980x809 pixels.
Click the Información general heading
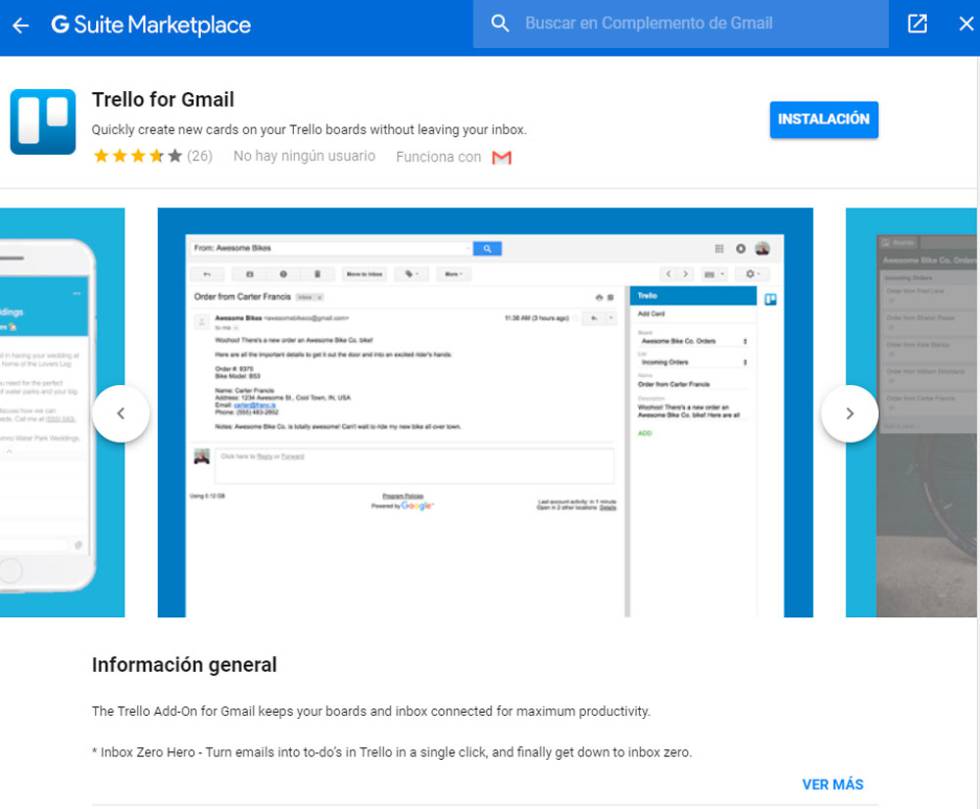click(184, 665)
